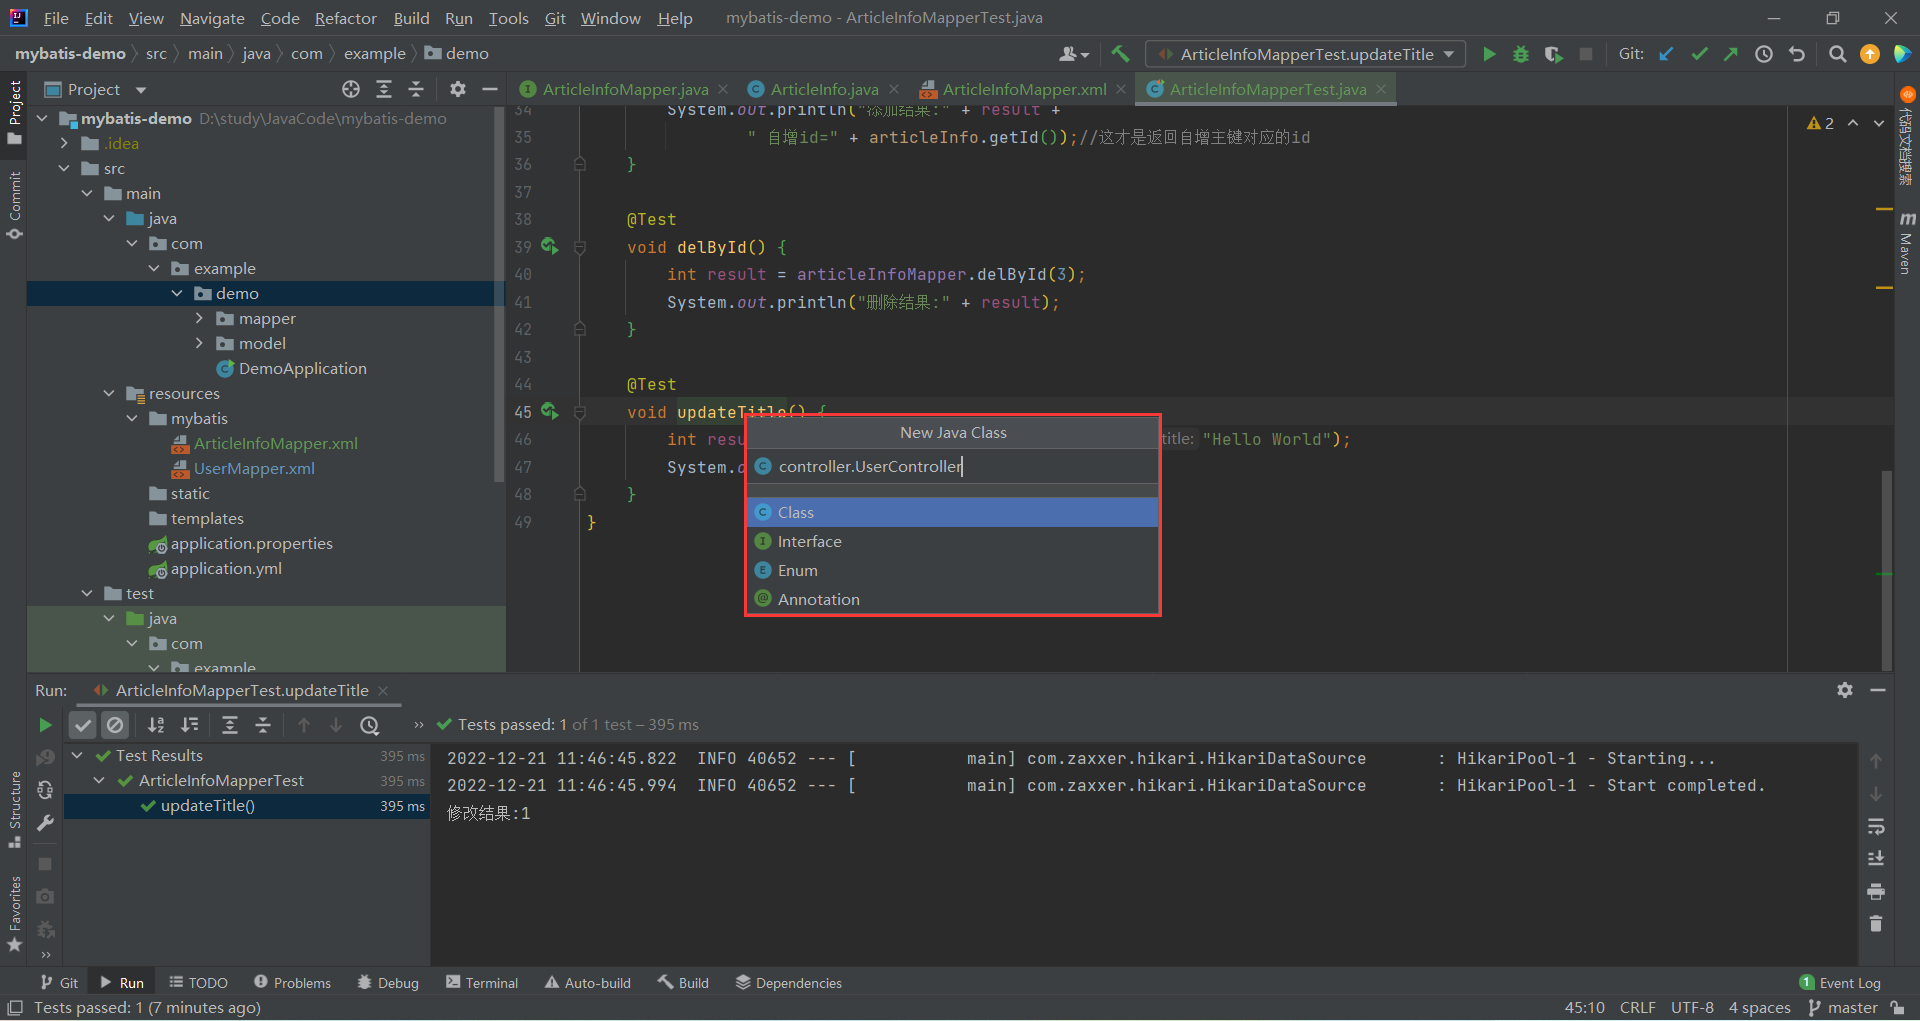Viewport: 1920px width, 1021px height.
Task: Rerun test in Run panel
Action: tap(45, 724)
